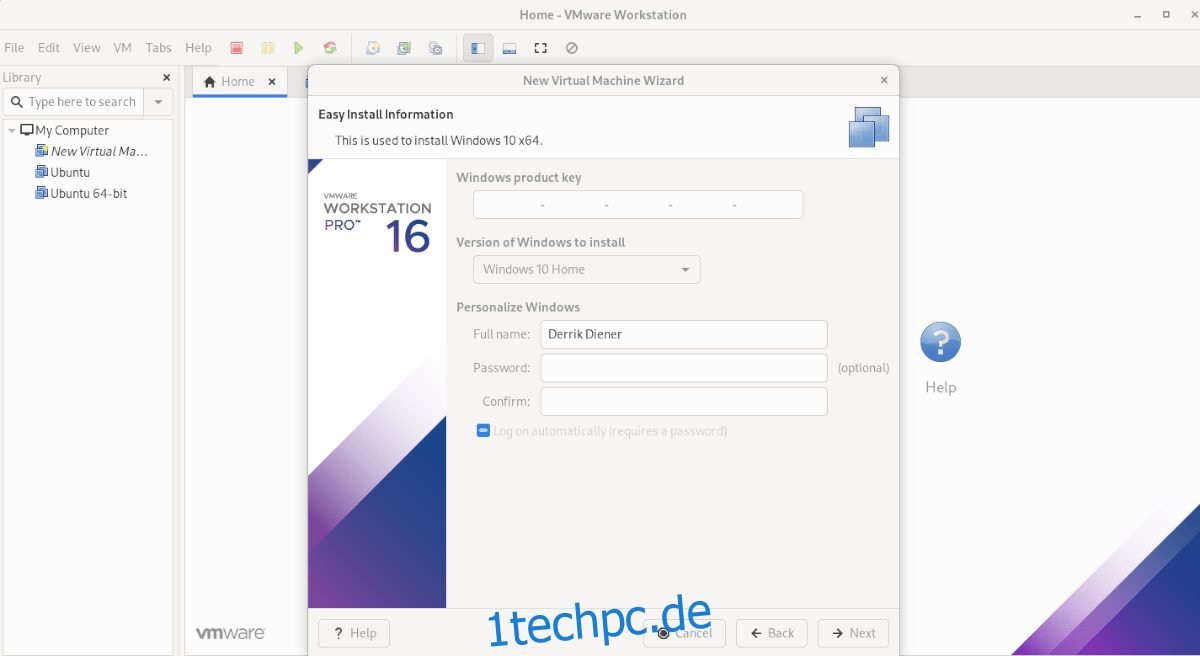Viewport: 1200px width, 656px height.
Task: Close the Home tab
Action: [272, 82]
